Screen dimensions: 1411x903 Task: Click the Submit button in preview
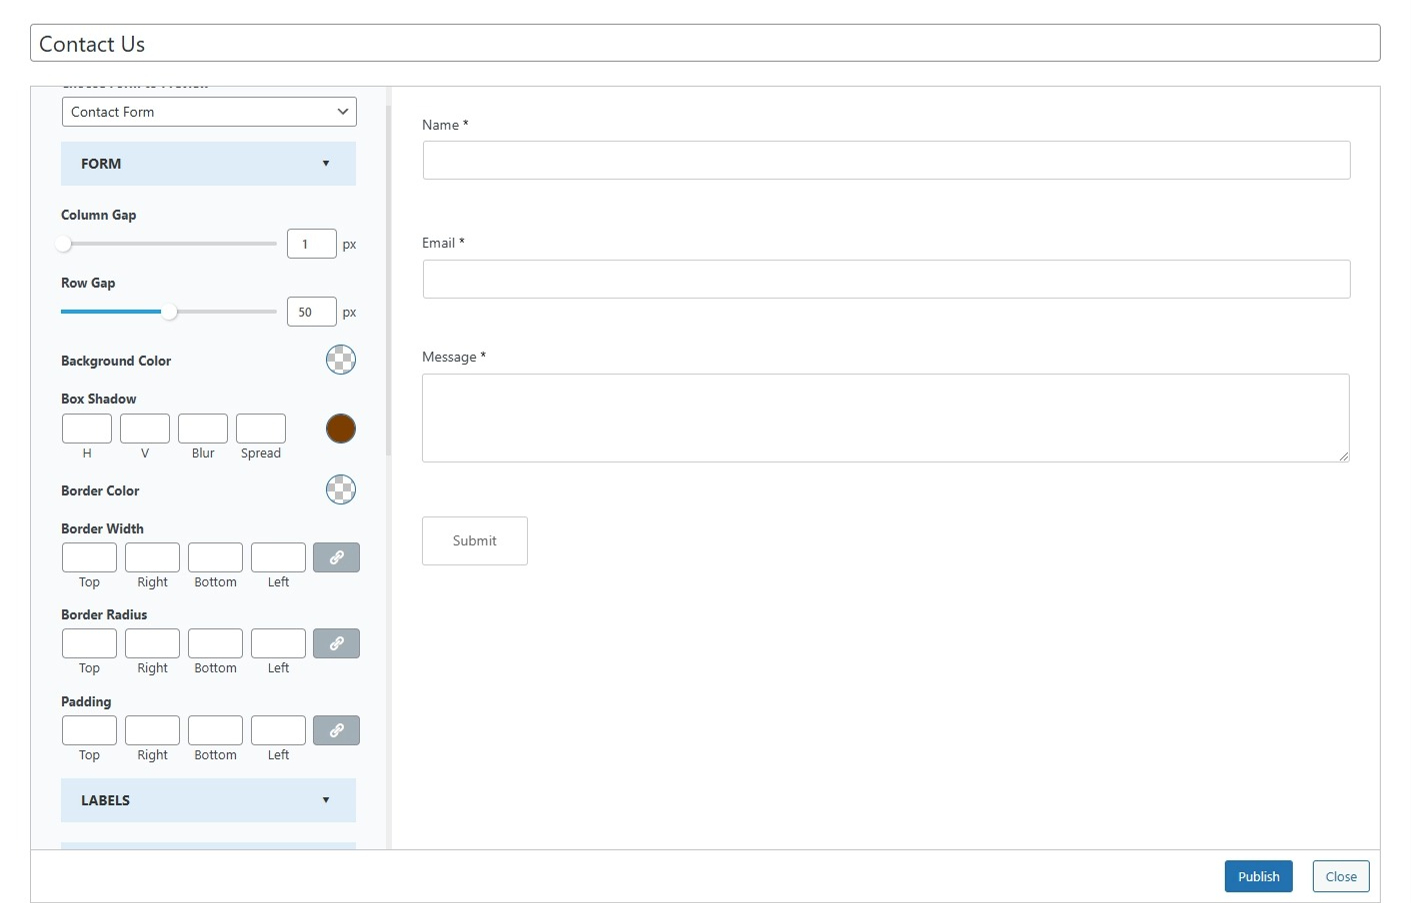point(475,541)
